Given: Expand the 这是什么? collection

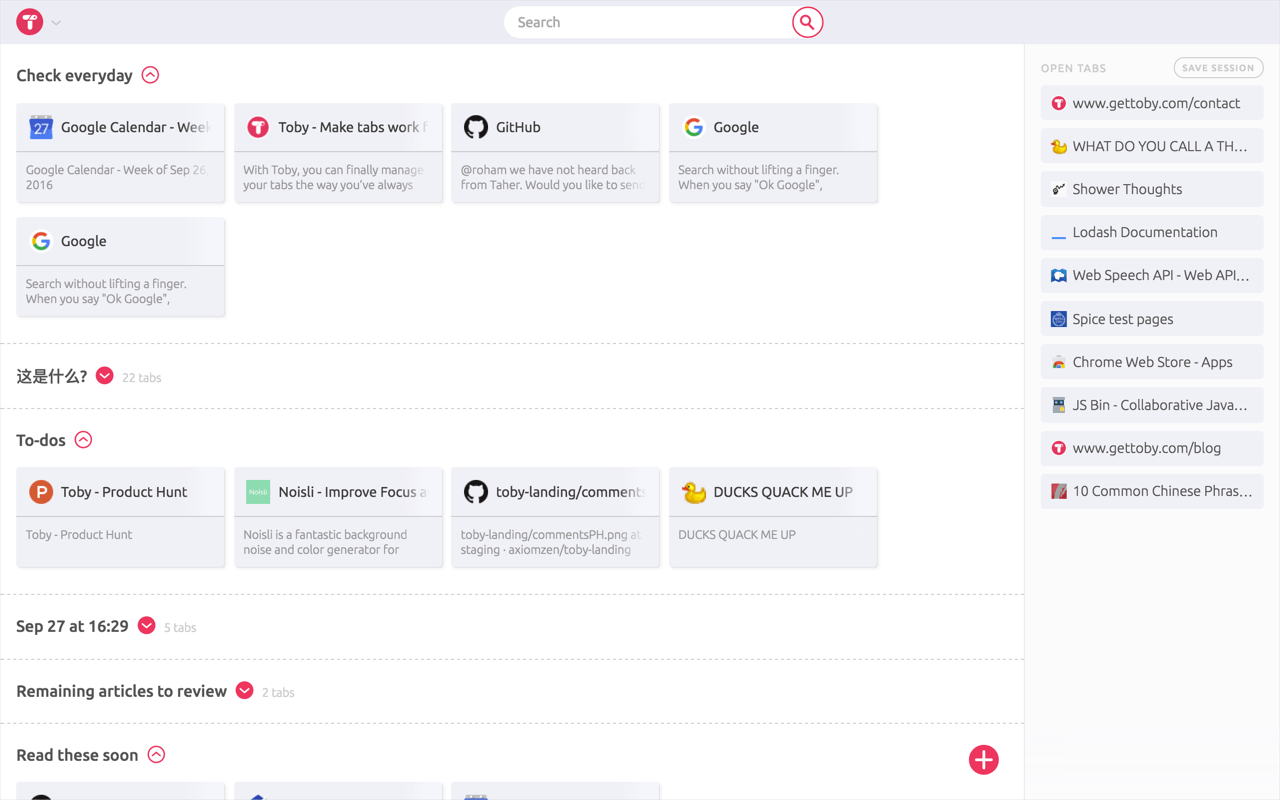Looking at the screenshot, I should [105, 376].
